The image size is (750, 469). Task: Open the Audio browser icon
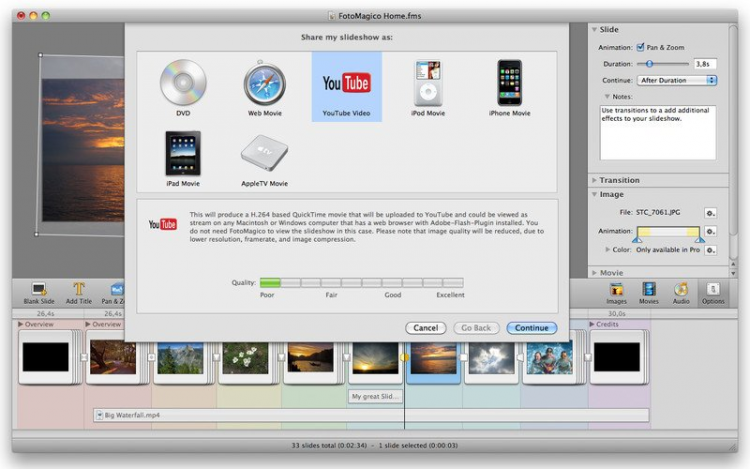pyautogui.click(x=681, y=293)
